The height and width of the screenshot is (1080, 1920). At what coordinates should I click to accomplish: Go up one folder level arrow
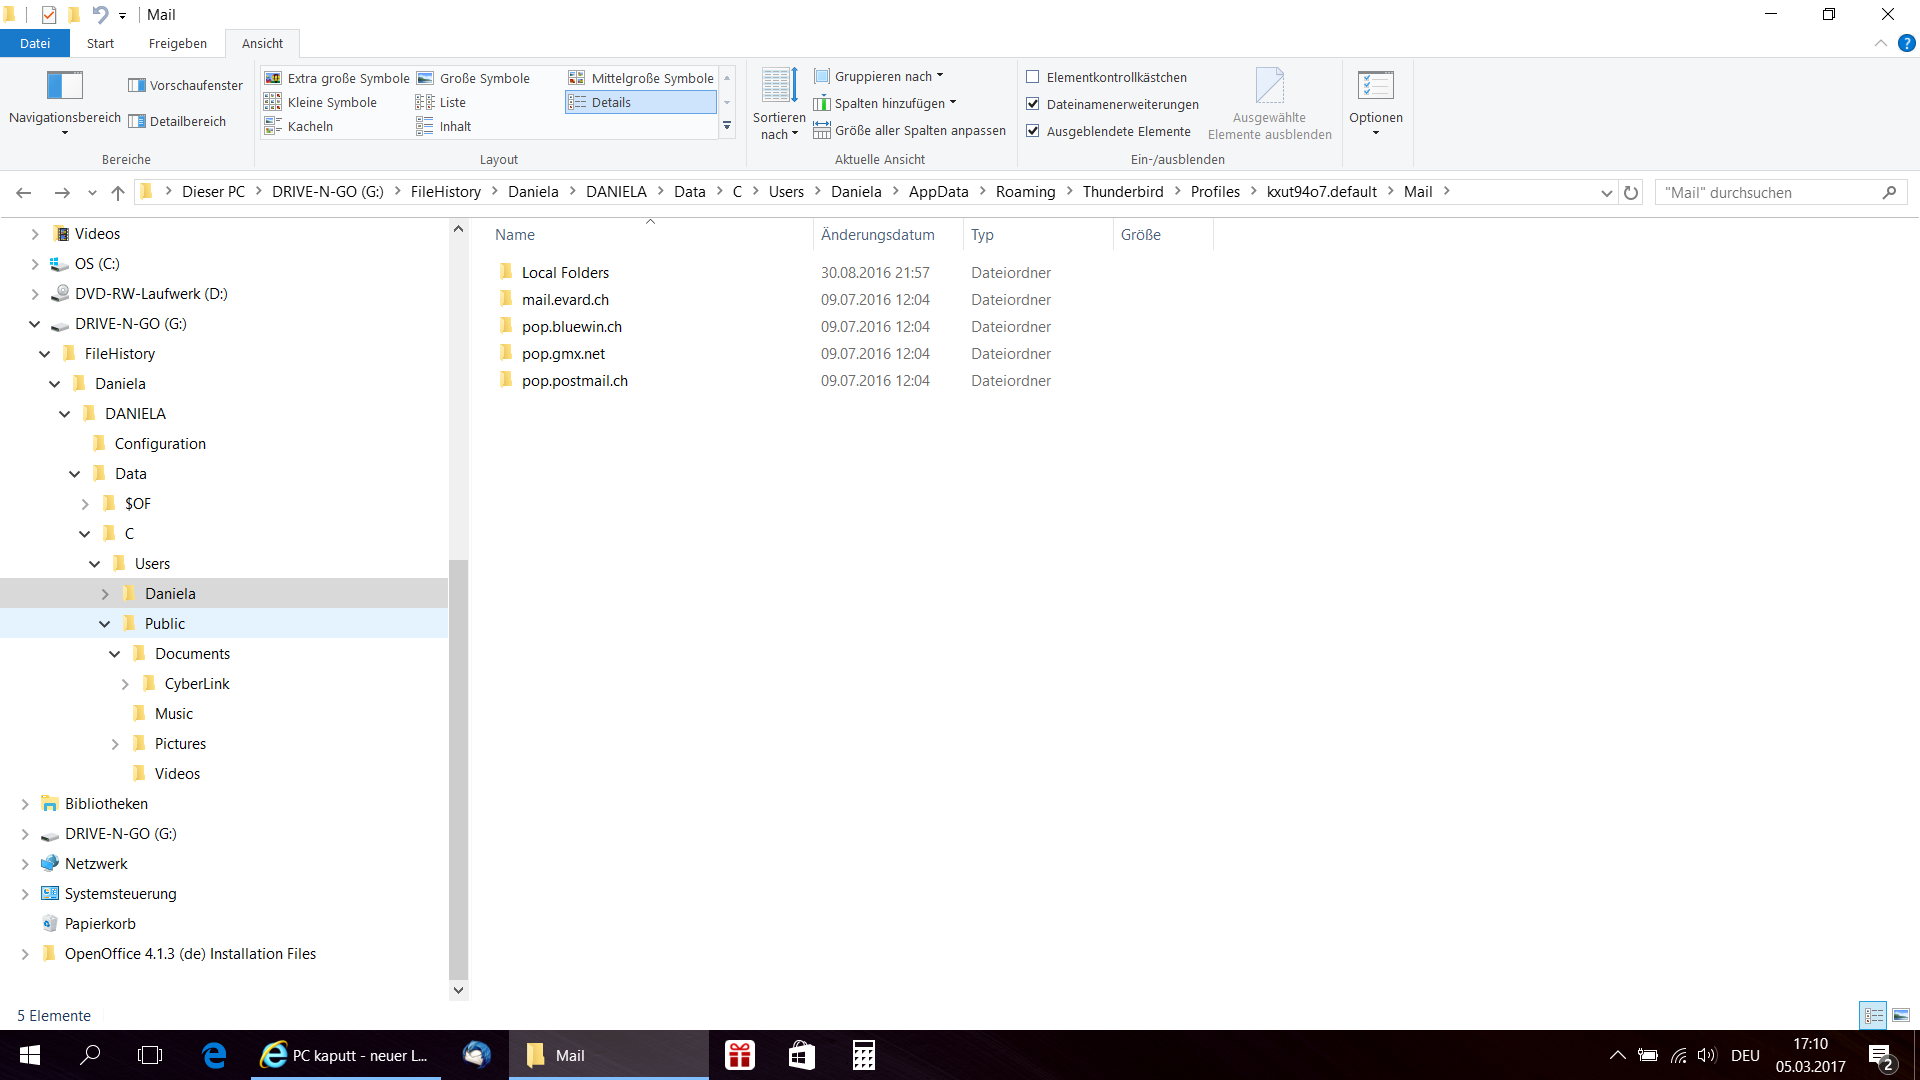(118, 193)
